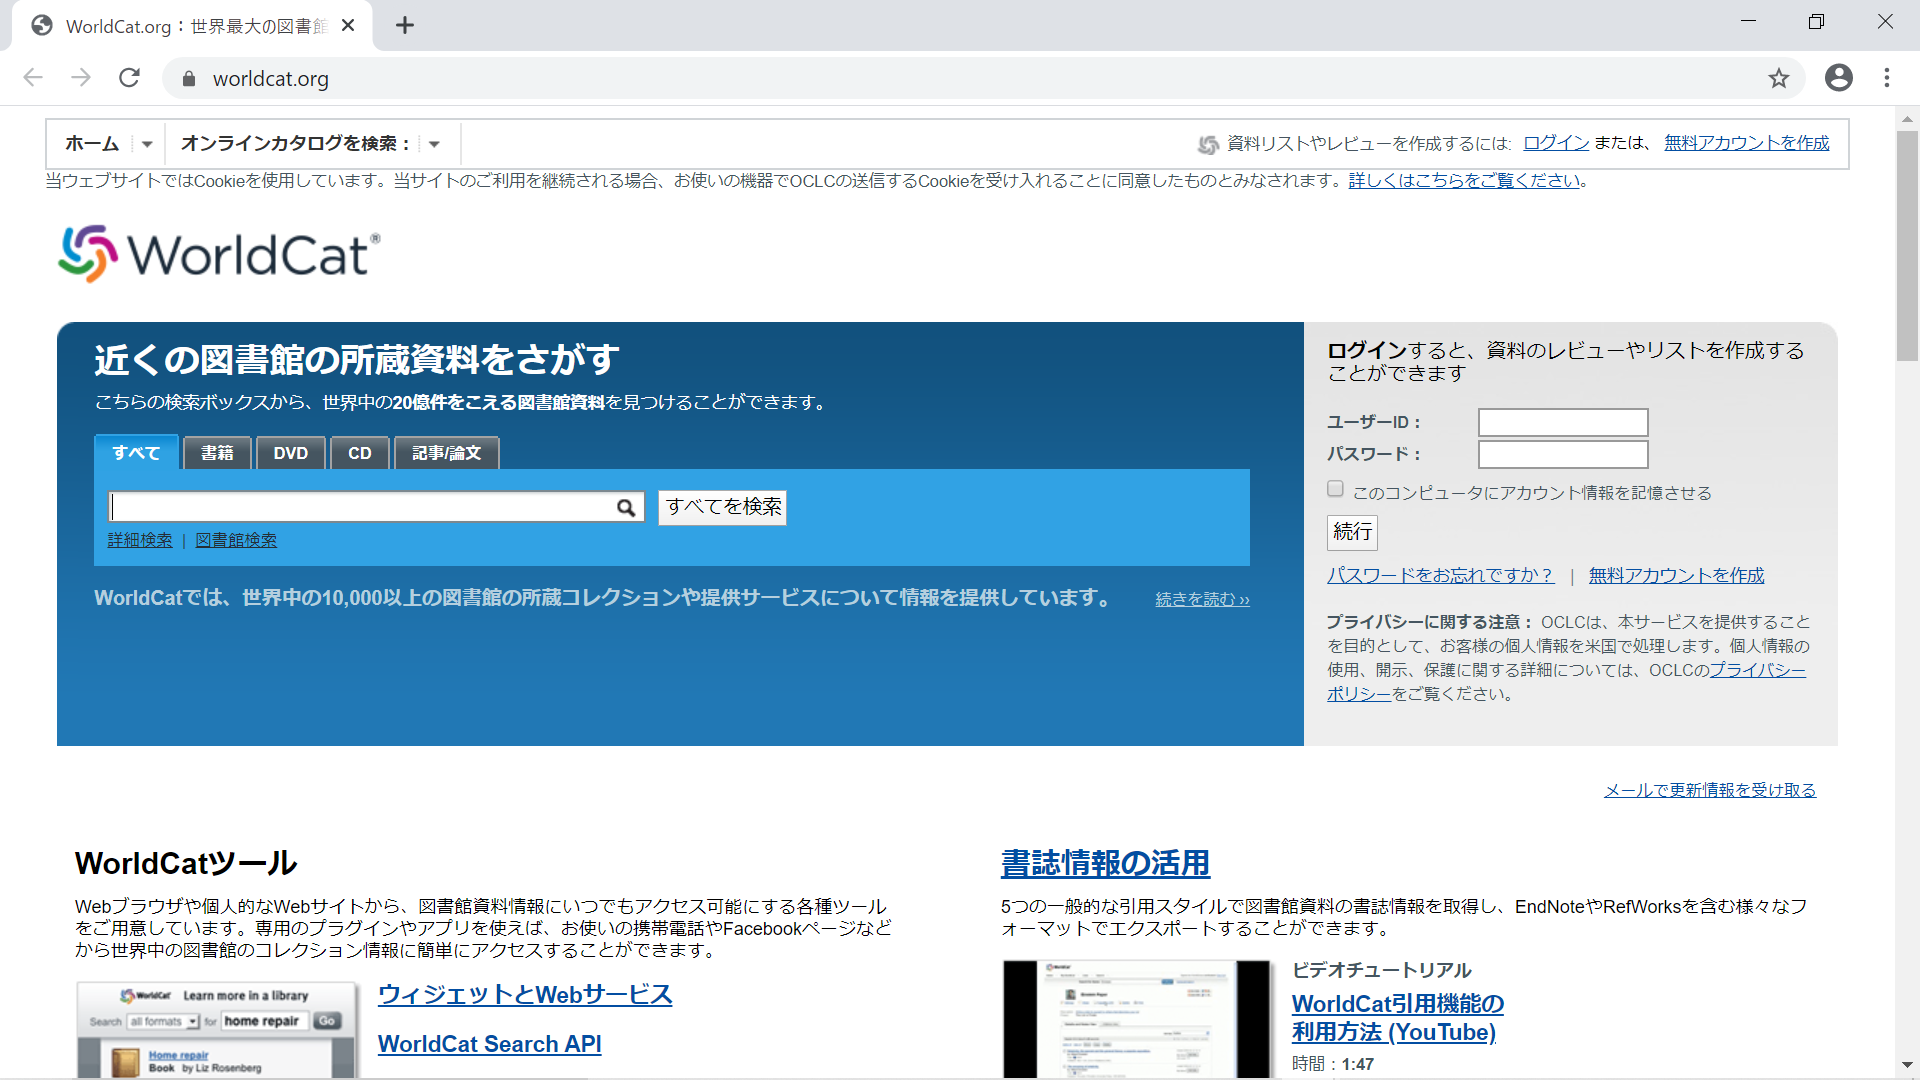This screenshot has height=1080, width=1920.
Task: Click the video tutorial thumbnail
Action: click(x=1137, y=1019)
